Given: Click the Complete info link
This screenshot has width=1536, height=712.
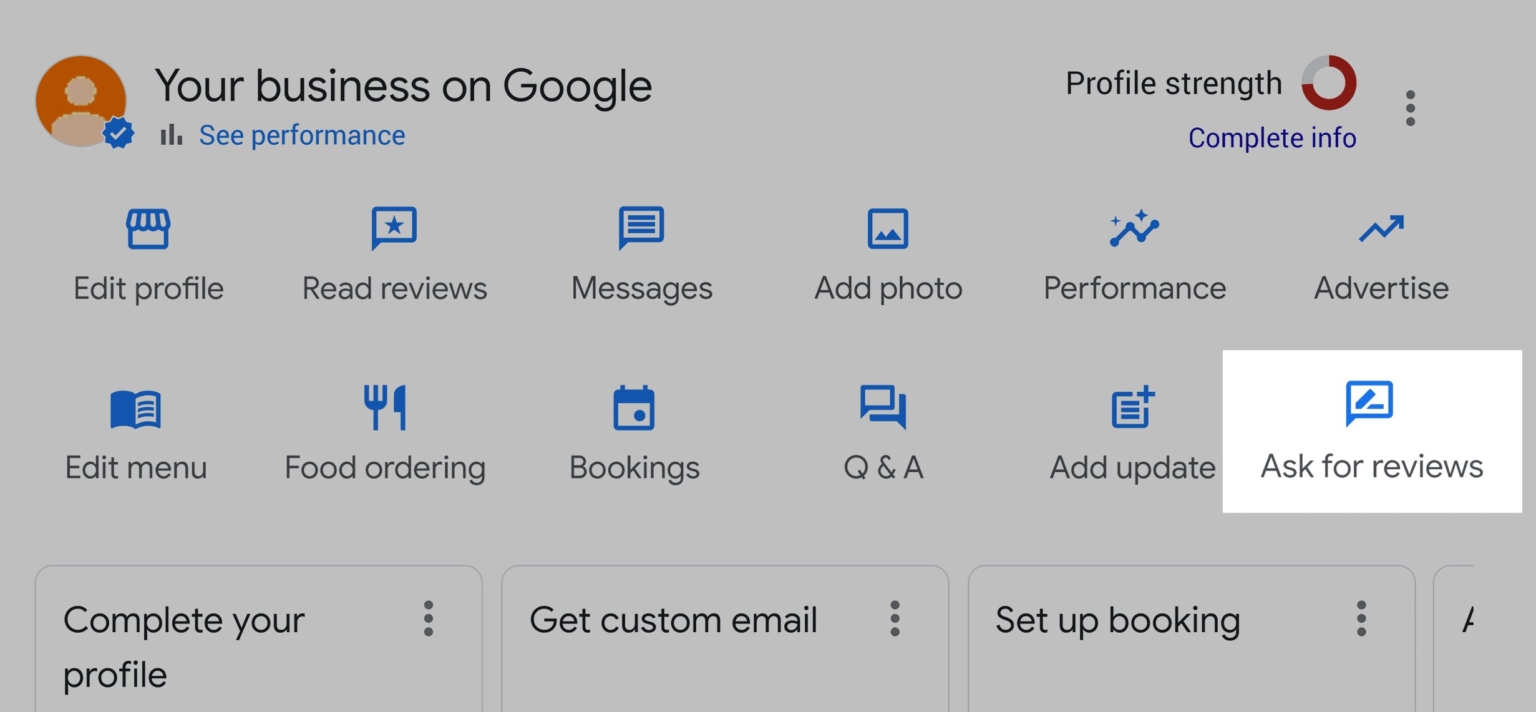Looking at the screenshot, I should (1272, 138).
